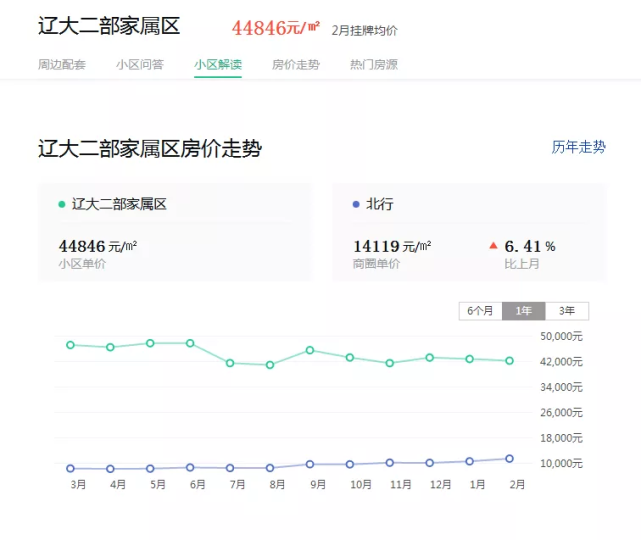Click the 34,000元 axis label
This screenshot has height=540, width=641.
(x=561, y=387)
